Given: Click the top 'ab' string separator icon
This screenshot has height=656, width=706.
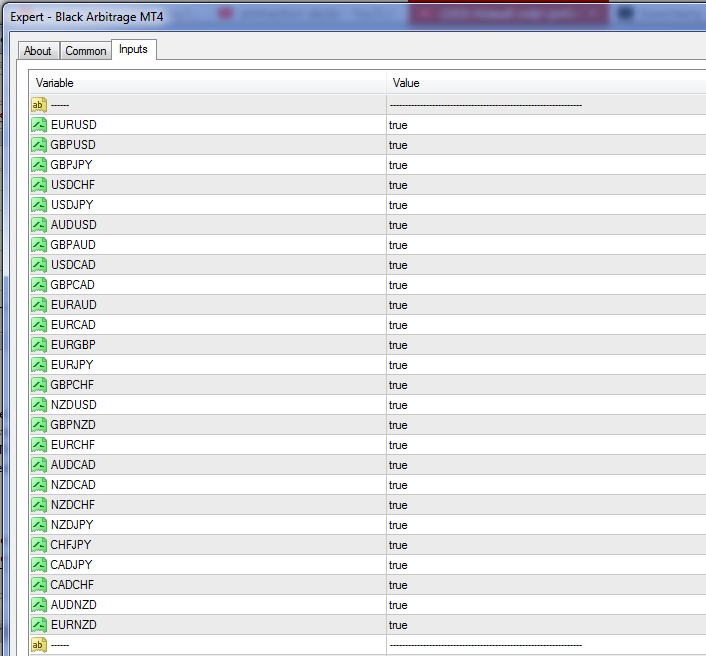Looking at the screenshot, I should tap(39, 105).
